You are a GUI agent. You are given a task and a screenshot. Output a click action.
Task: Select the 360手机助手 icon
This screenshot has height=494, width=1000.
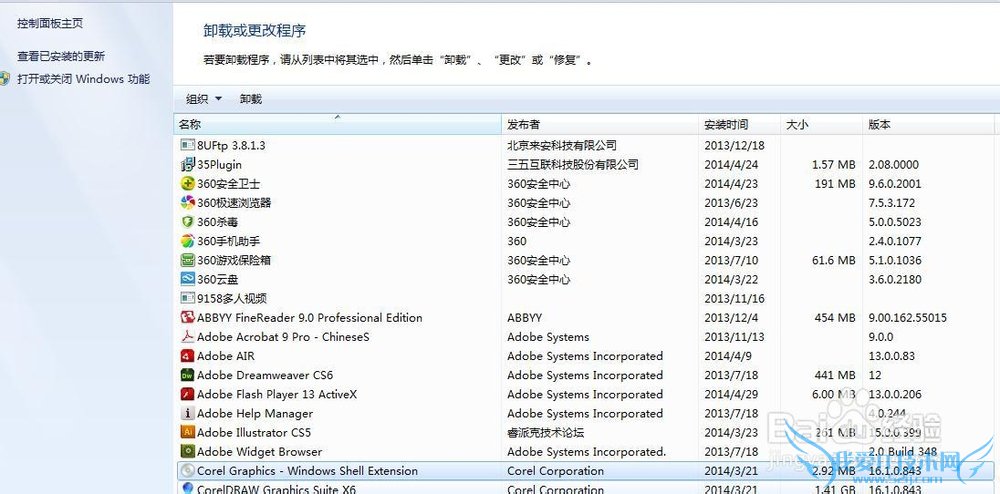coord(187,241)
